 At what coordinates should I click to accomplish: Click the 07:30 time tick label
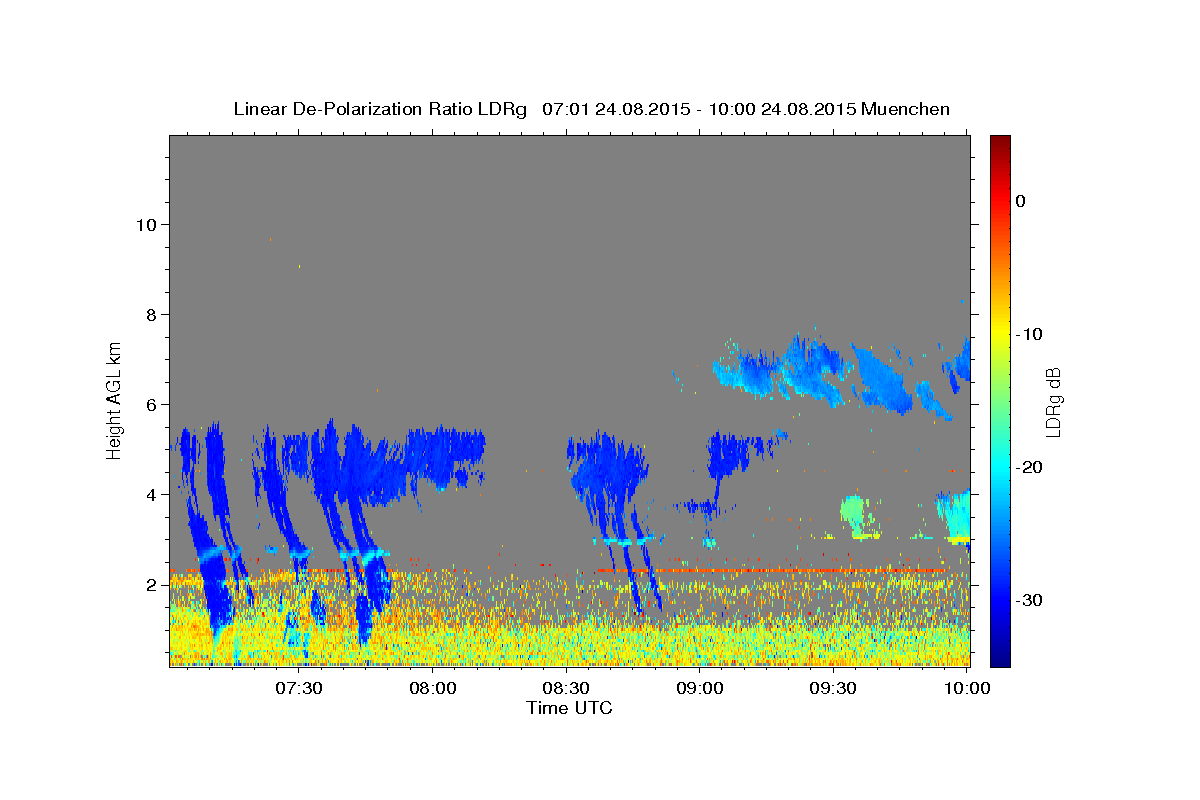[x=299, y=688]
